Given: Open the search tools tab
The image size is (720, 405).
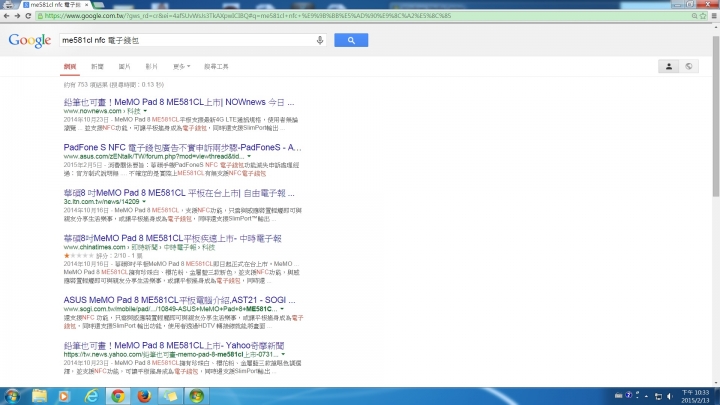Looking at the screenshot, I should (x=216, y=67).
